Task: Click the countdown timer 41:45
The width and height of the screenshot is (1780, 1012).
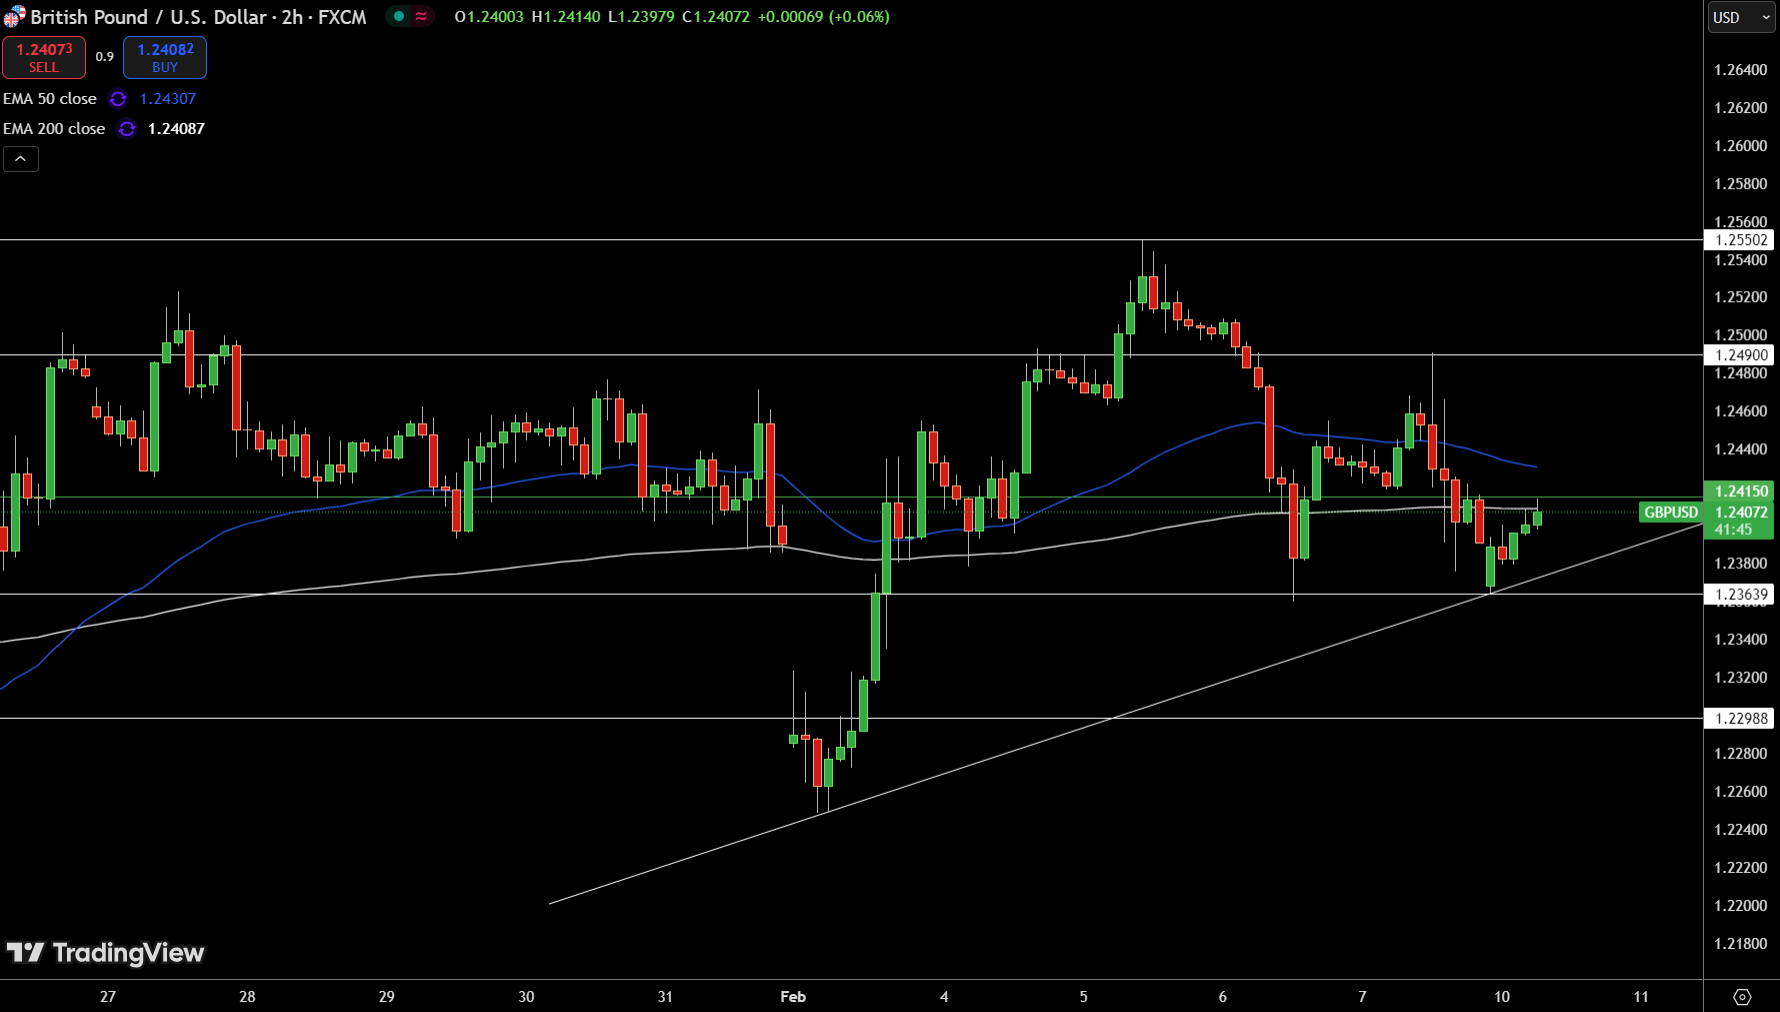Action: point(1734,530)
